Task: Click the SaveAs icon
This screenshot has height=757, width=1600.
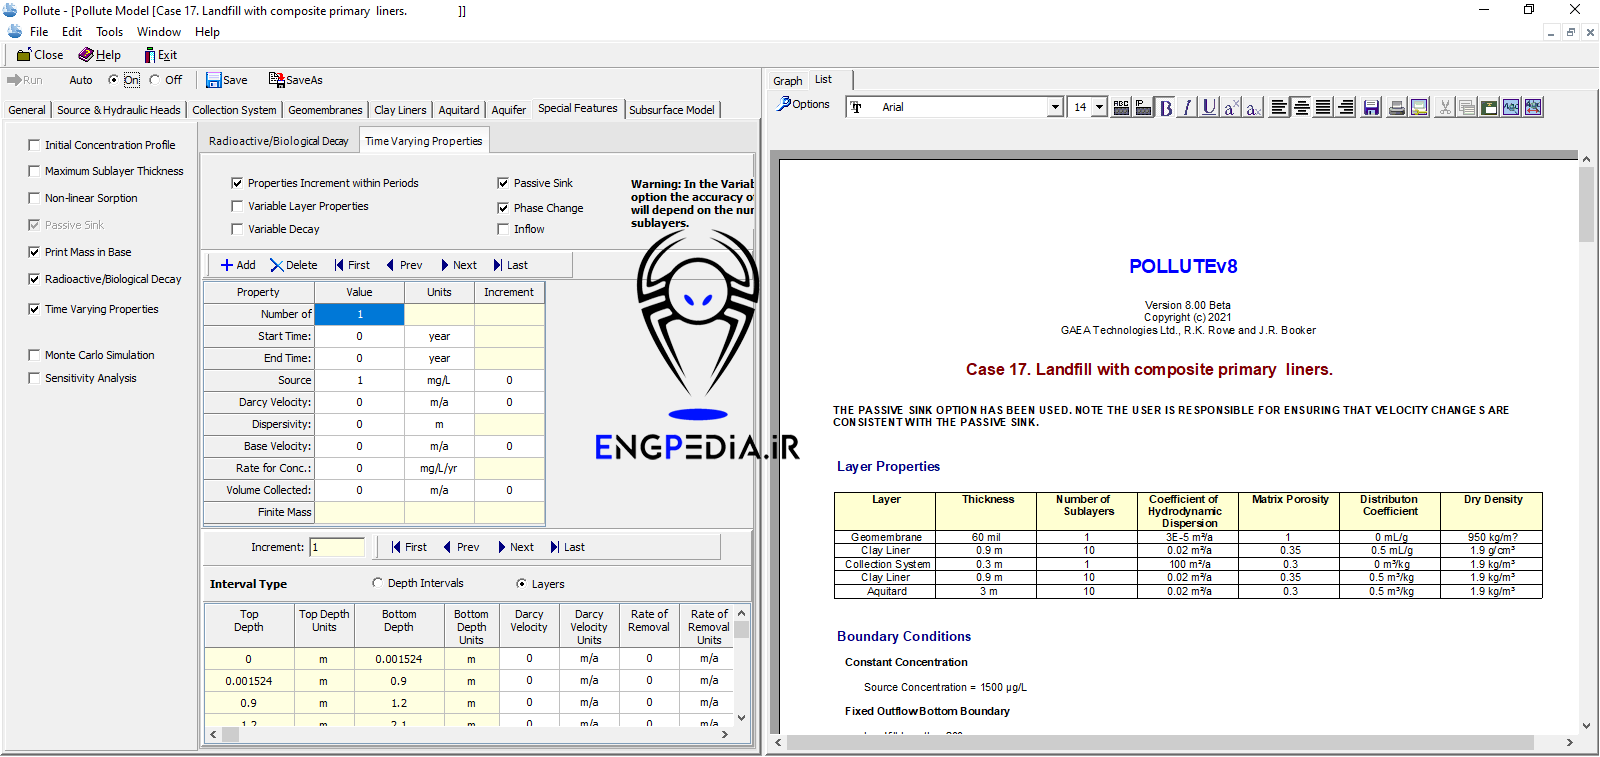Action: coord(276,80)
